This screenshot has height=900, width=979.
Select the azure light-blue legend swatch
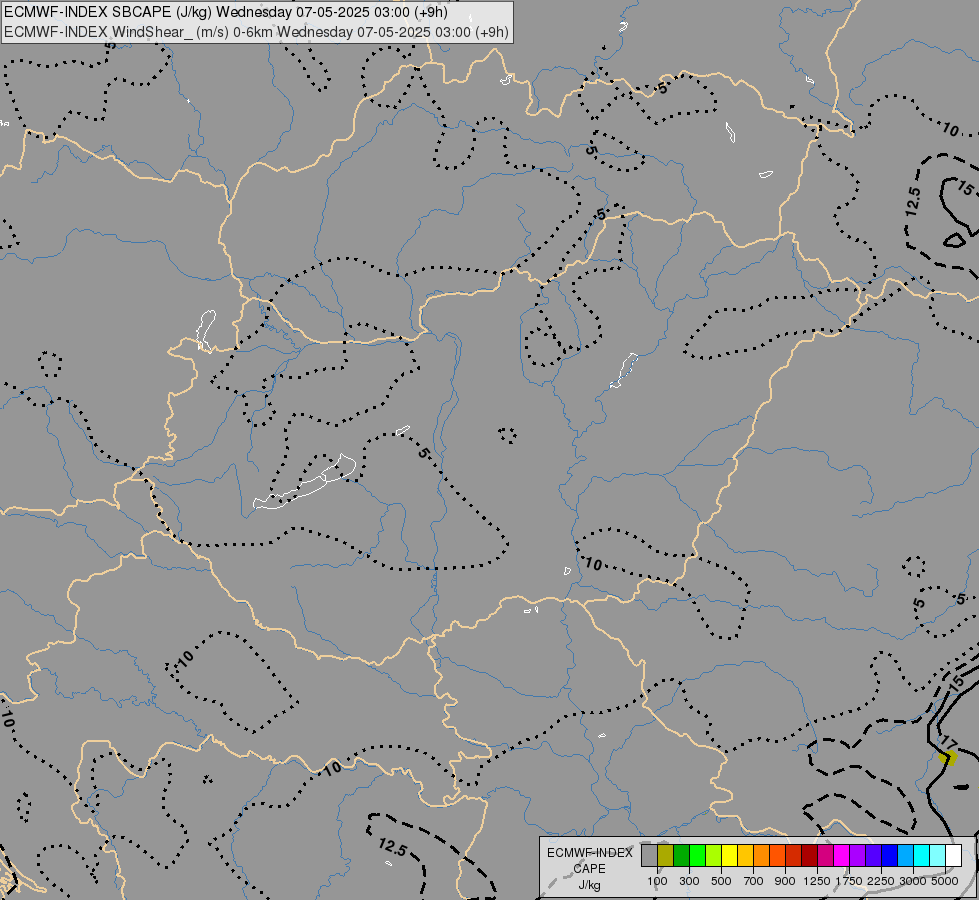pyautogui.click(x=905, y=855)
